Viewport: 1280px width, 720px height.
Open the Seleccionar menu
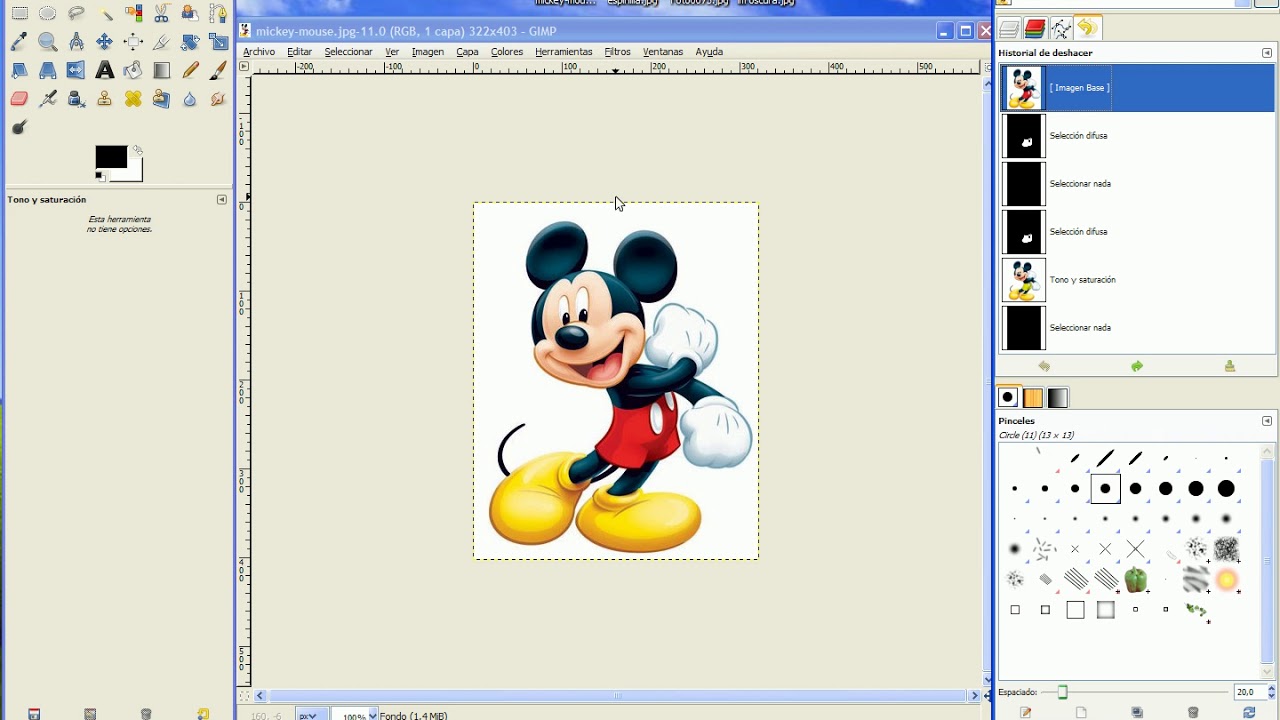348,52
